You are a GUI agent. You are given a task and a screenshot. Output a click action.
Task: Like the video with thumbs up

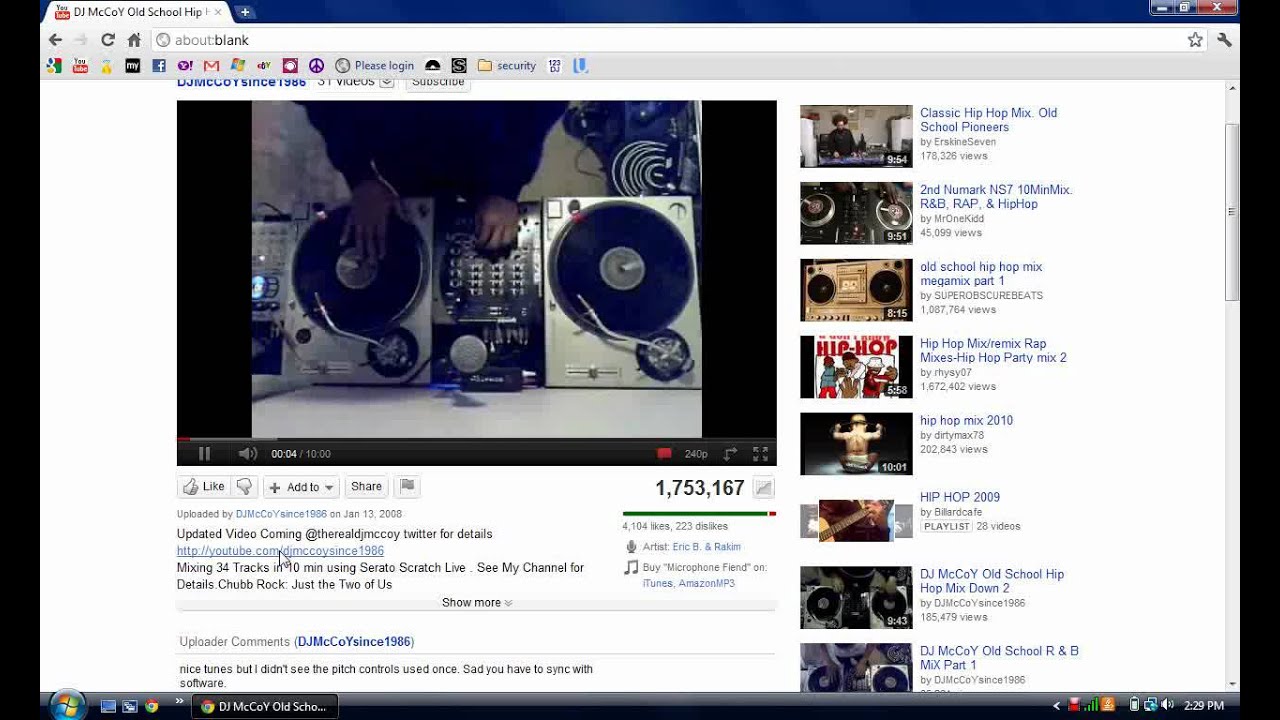coord(203,487)
